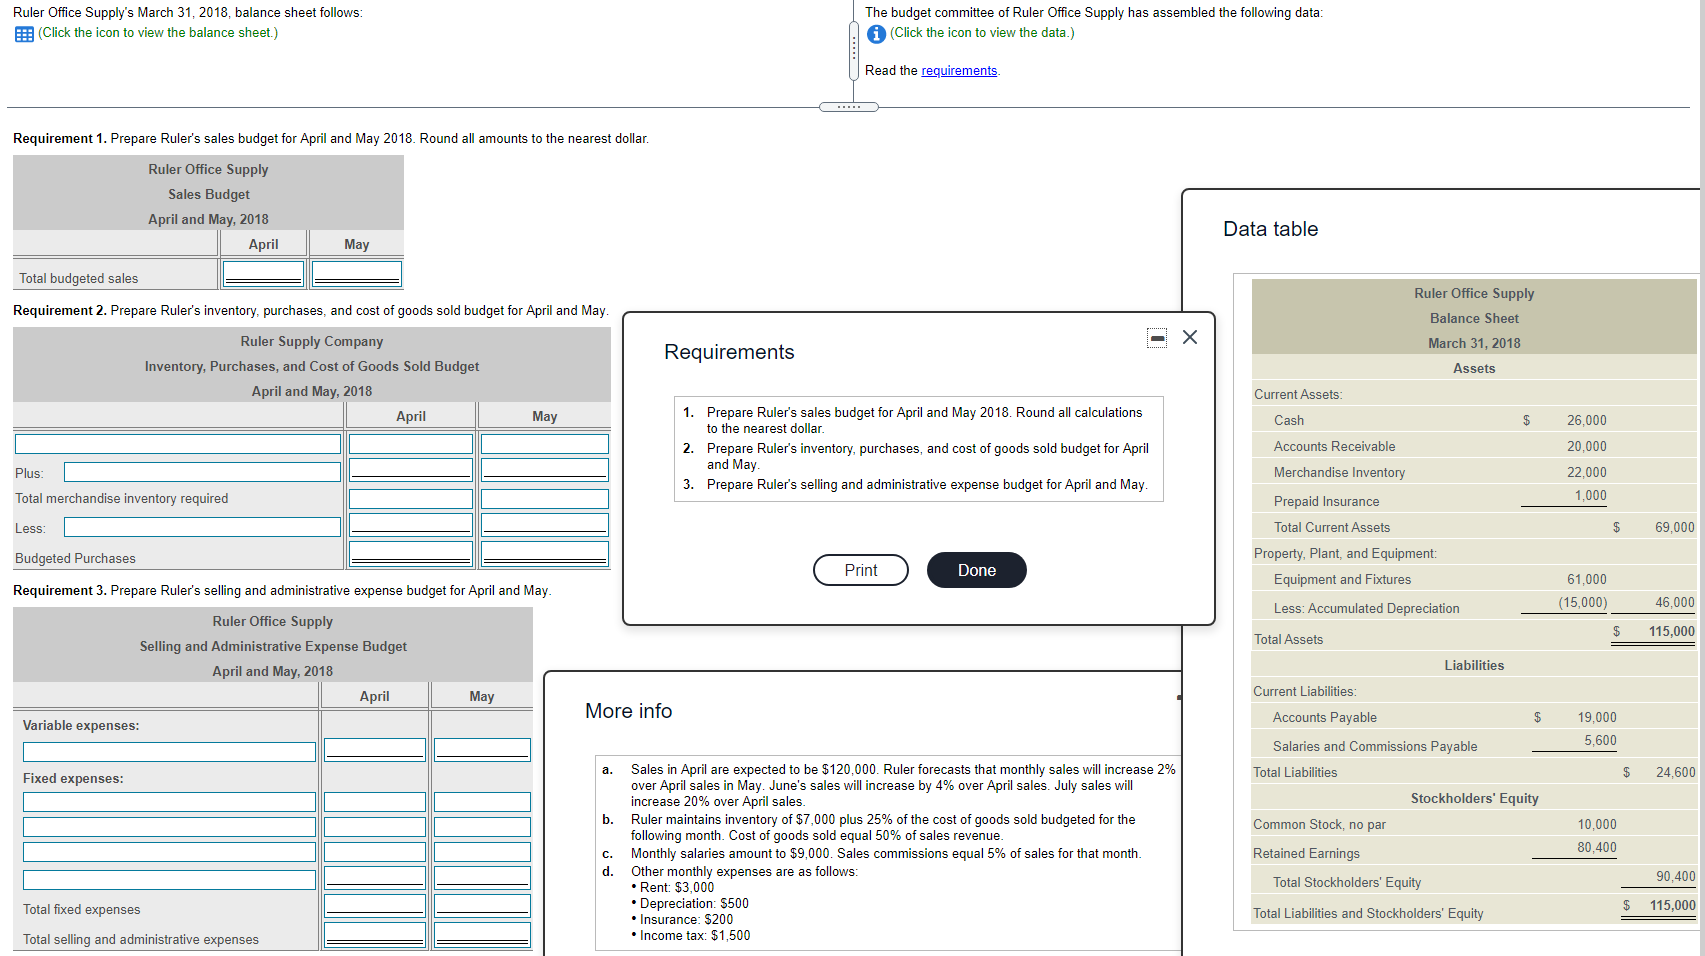Select April Less amount field

click(x=411, y=524)
